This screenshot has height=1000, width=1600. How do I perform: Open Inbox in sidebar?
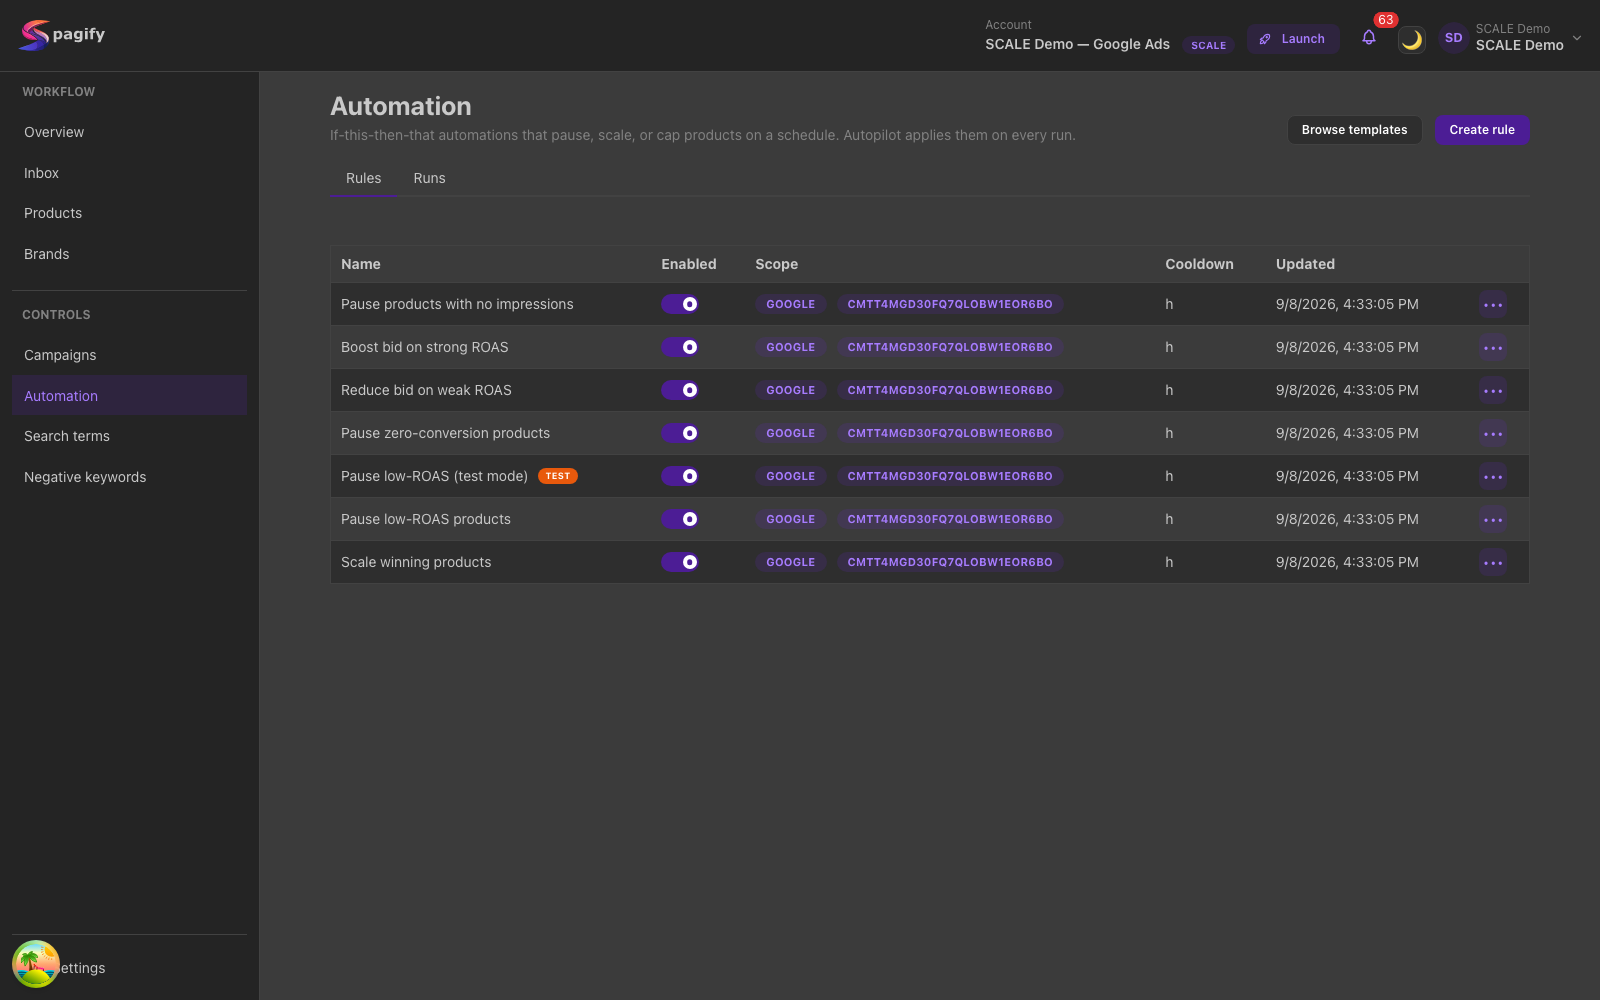coord(129,173)
